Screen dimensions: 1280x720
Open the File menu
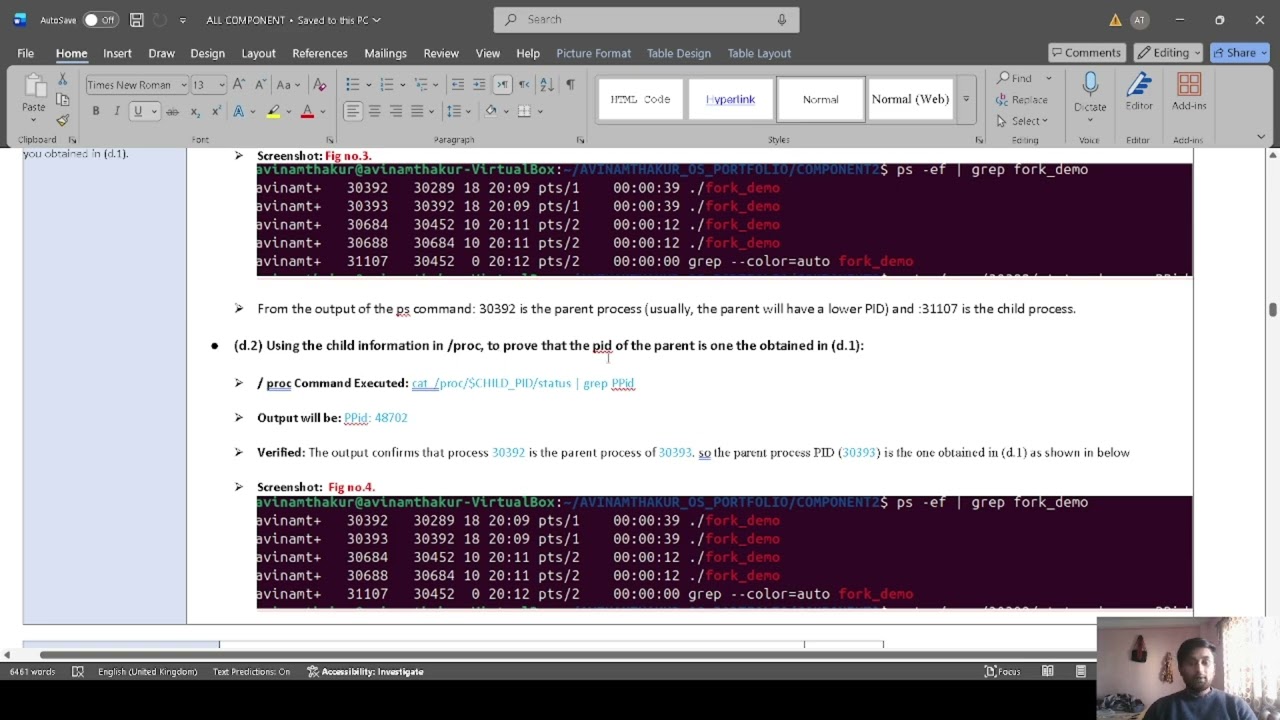pyautogui.click(x=25, y=53)
